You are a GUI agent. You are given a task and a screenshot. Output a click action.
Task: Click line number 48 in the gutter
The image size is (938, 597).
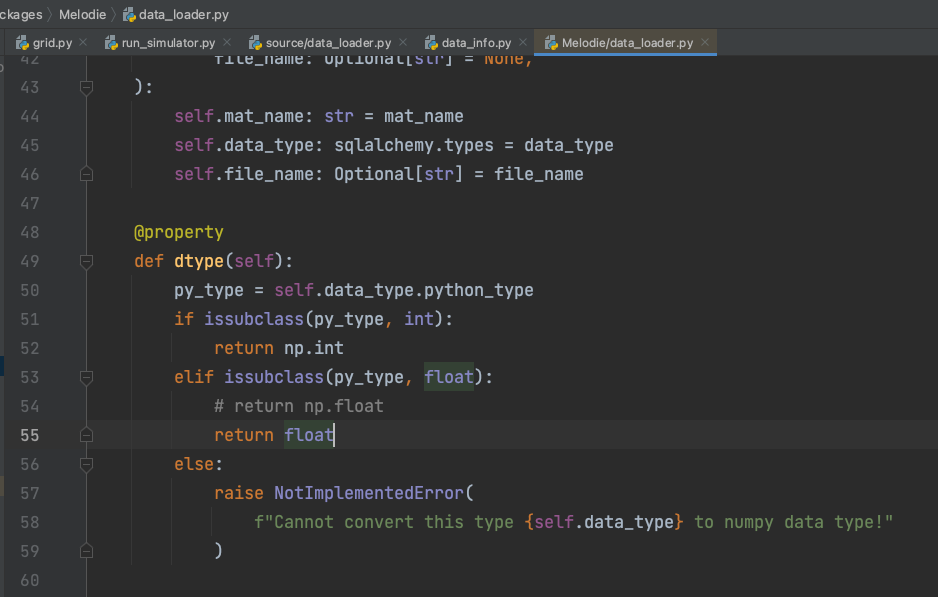pyautogui.click(x=29, y=232)
